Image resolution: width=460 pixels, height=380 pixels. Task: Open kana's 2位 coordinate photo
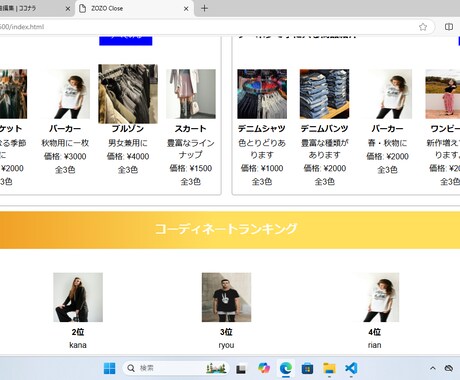(x=78, y=297)
